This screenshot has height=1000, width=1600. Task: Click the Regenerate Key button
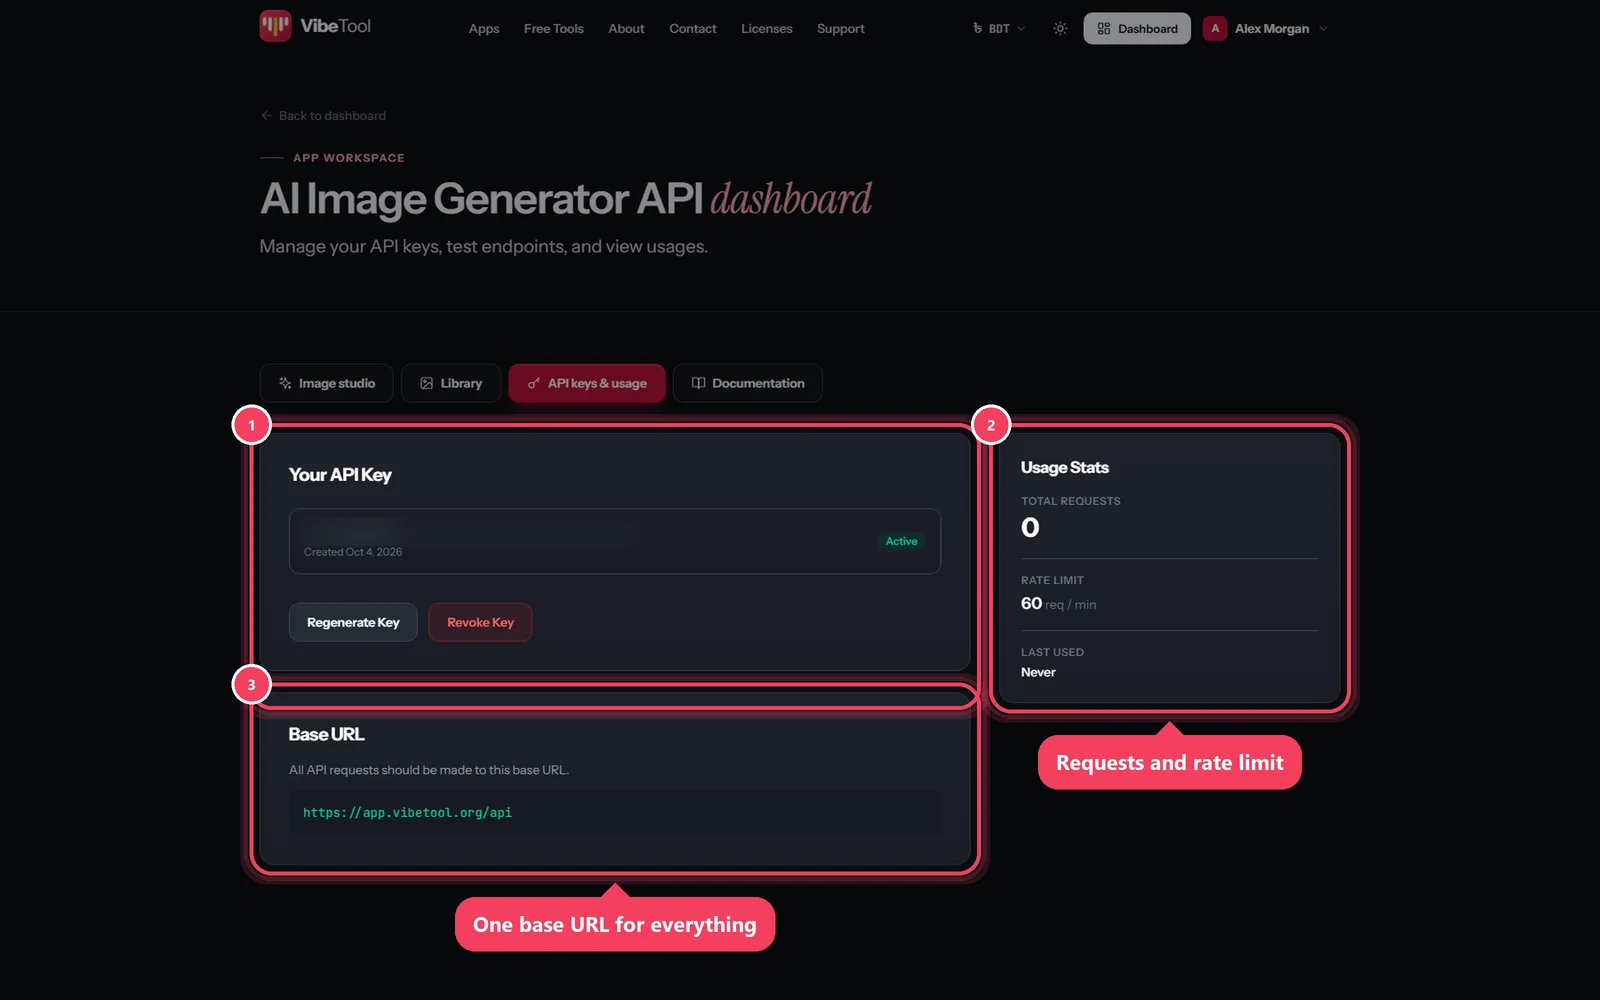[353, 622]
